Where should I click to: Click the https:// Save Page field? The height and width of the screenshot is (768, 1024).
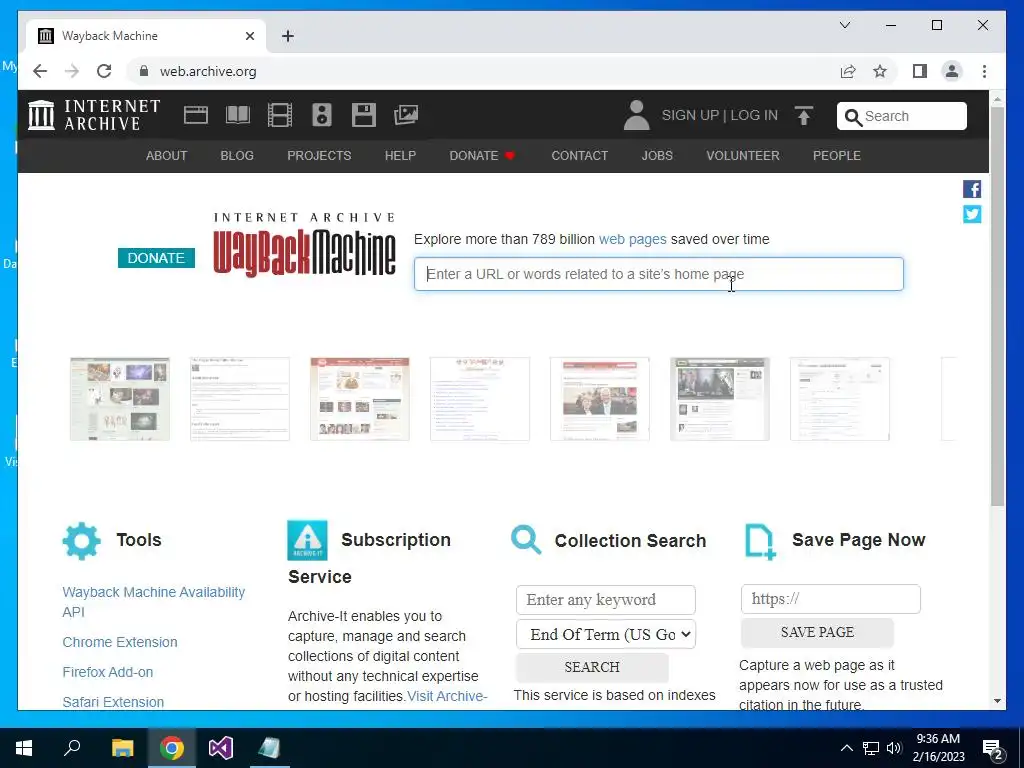(831, 599)
